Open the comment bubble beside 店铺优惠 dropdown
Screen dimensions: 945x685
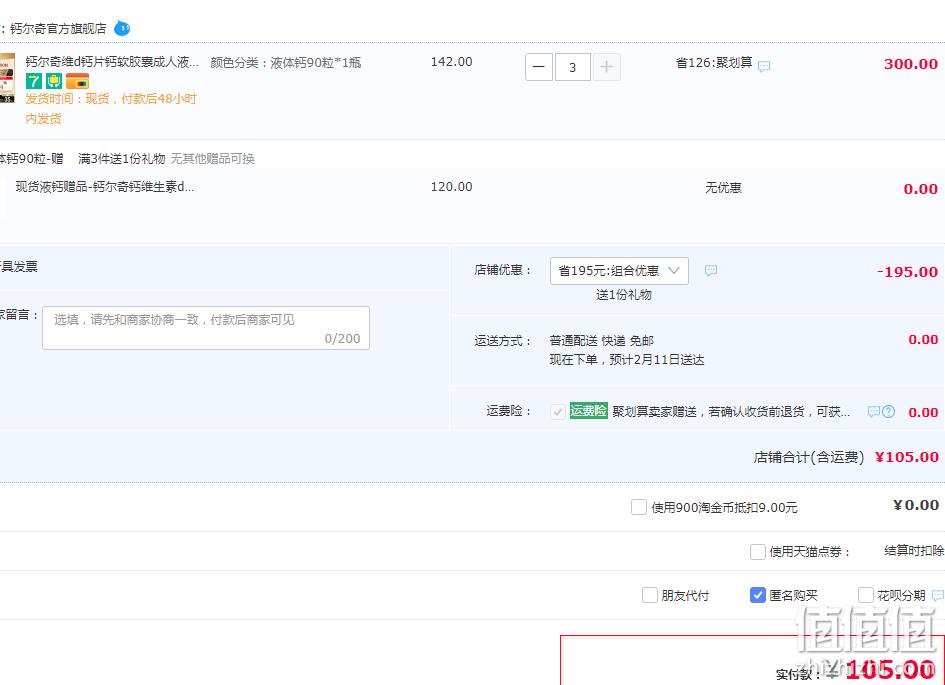point(711,271)
